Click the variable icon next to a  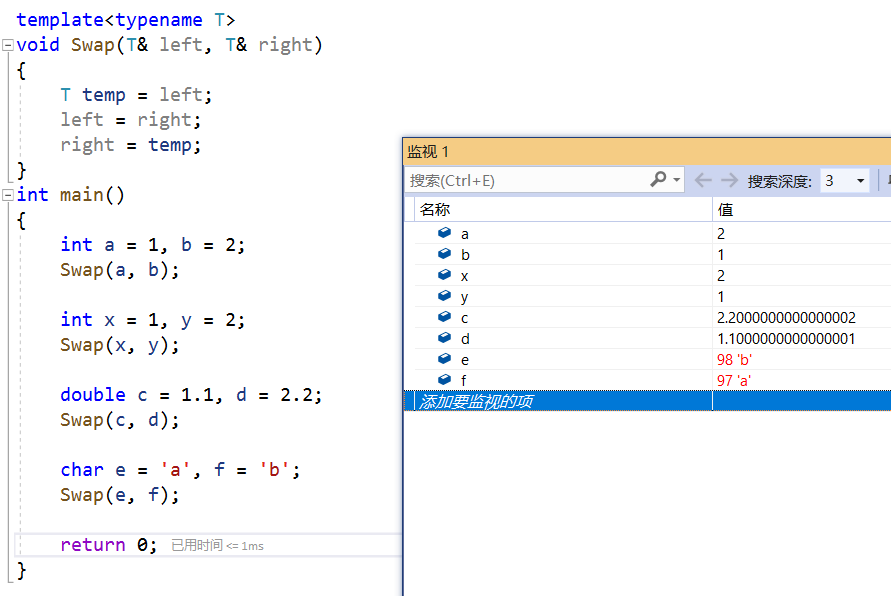(x=444, y=233)
